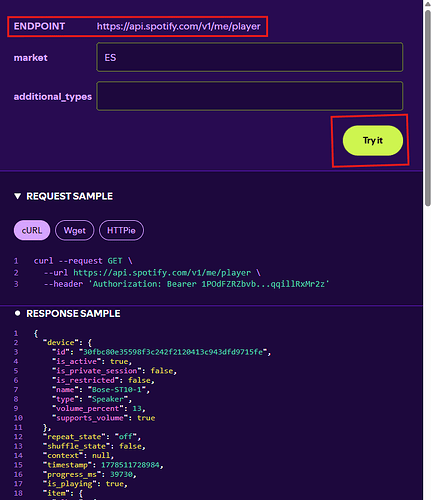Click the additional_types field label
Image resolution: width=431 pixels, height=500 pixels.
53,97
